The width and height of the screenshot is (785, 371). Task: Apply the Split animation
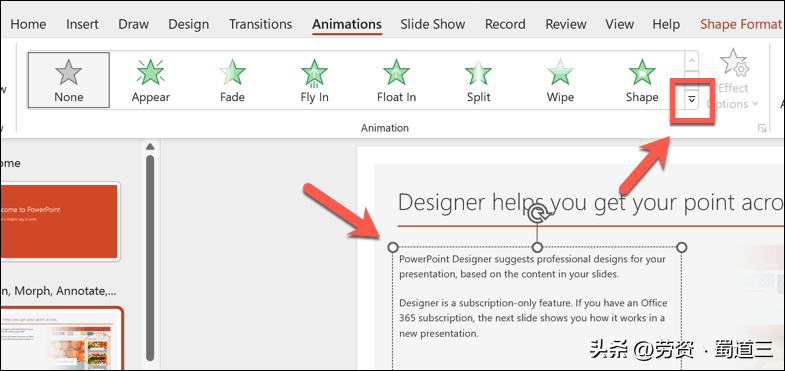tap(479, 80)
